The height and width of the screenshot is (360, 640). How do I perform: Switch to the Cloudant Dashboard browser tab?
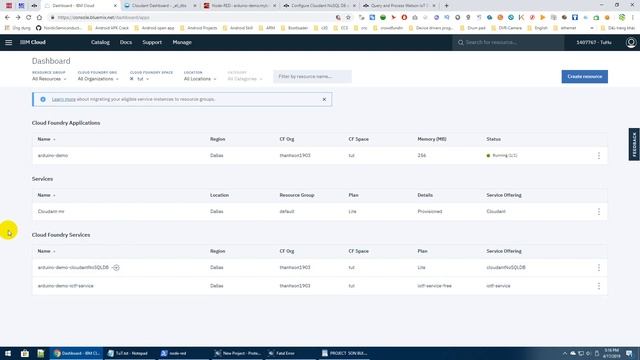pos(160,6)
